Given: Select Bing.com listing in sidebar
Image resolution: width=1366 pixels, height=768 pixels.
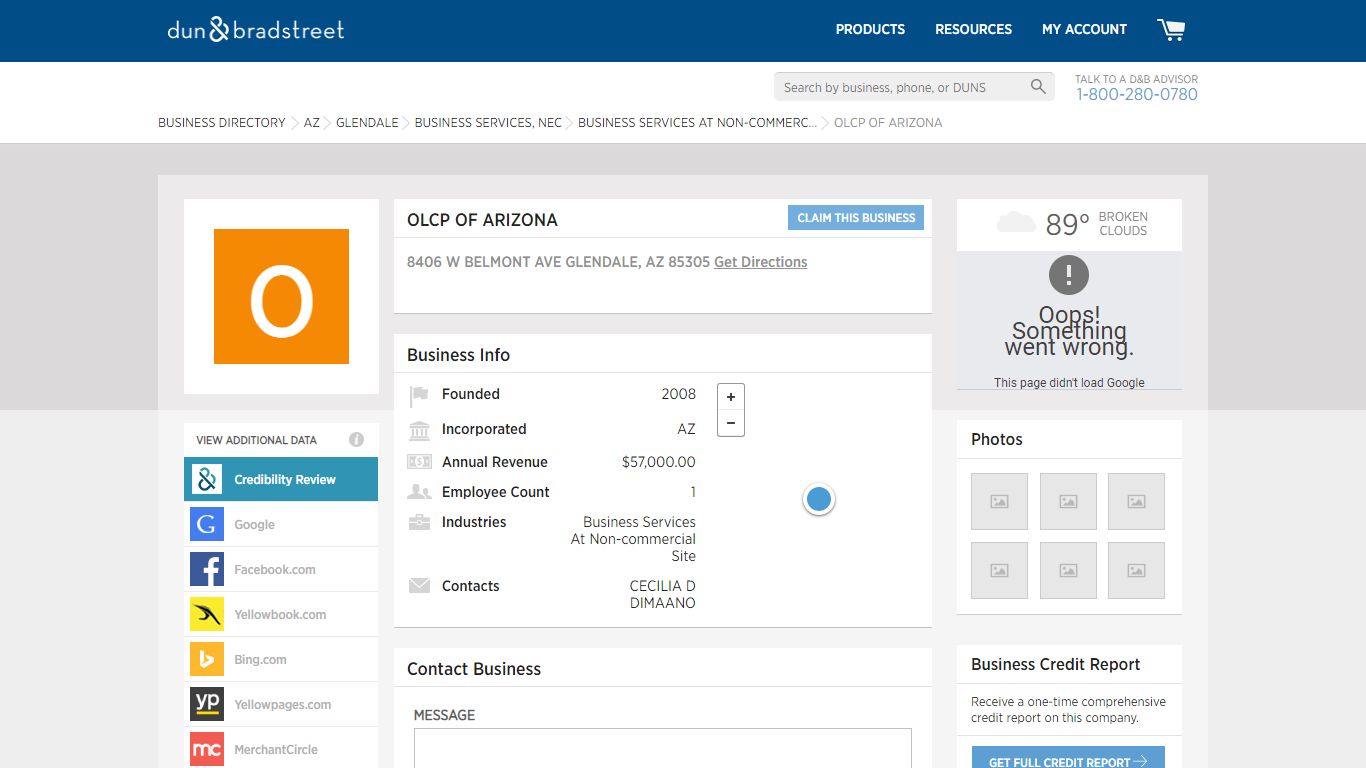Looking at the screenshot, I should [281, 659].
